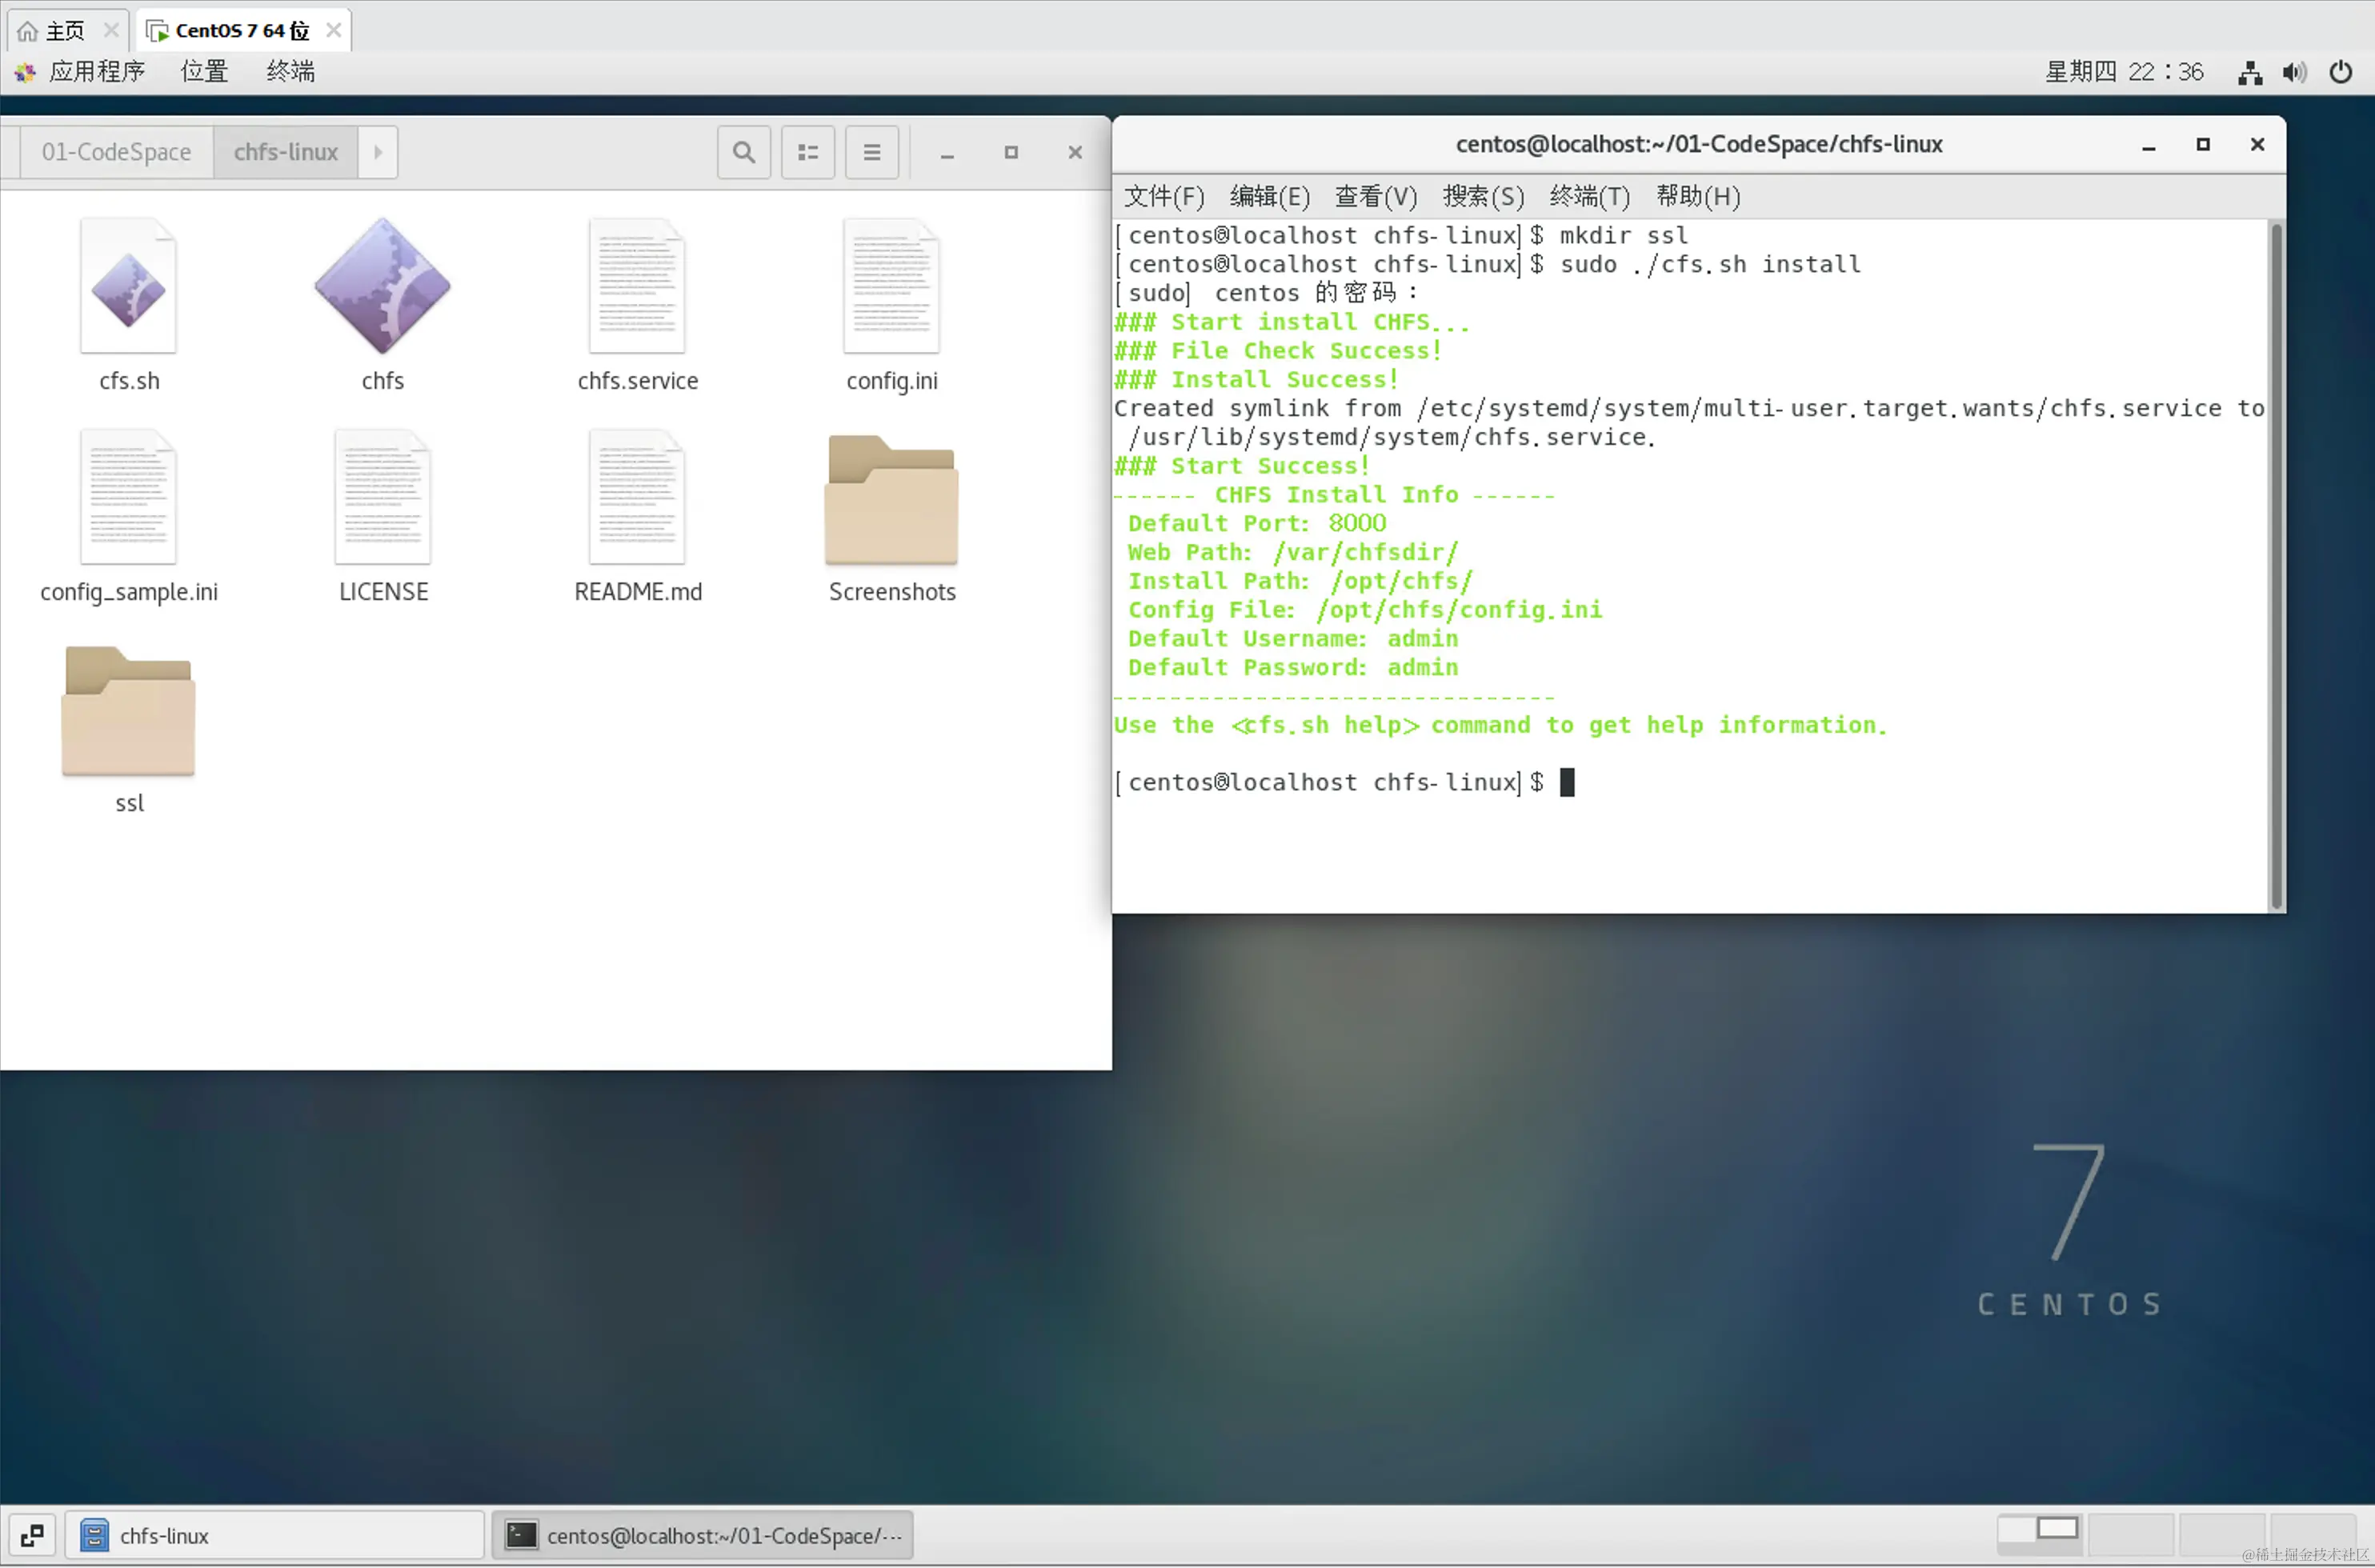Switch to second workspace in pager
The image size is (2375, 1568).
coord(2130,1533)
